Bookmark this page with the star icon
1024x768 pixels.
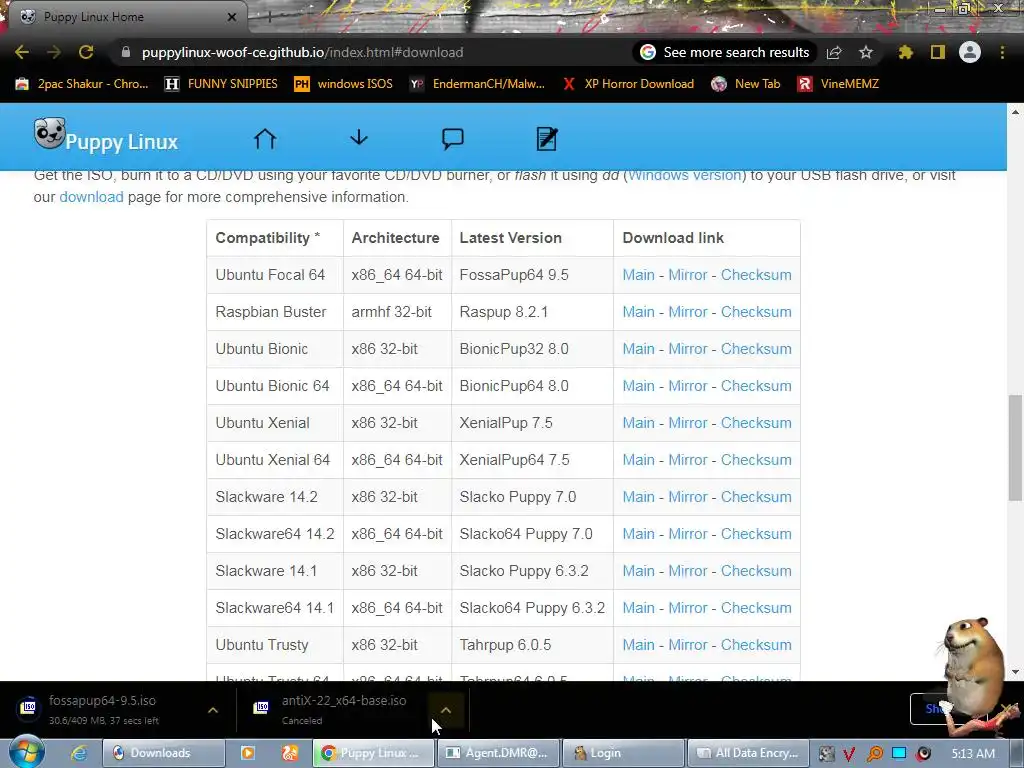[x=866, y=52]
